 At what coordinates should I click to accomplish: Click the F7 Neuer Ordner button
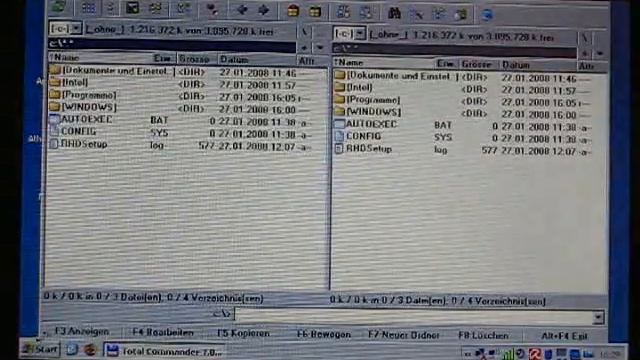tap(403, 335)
